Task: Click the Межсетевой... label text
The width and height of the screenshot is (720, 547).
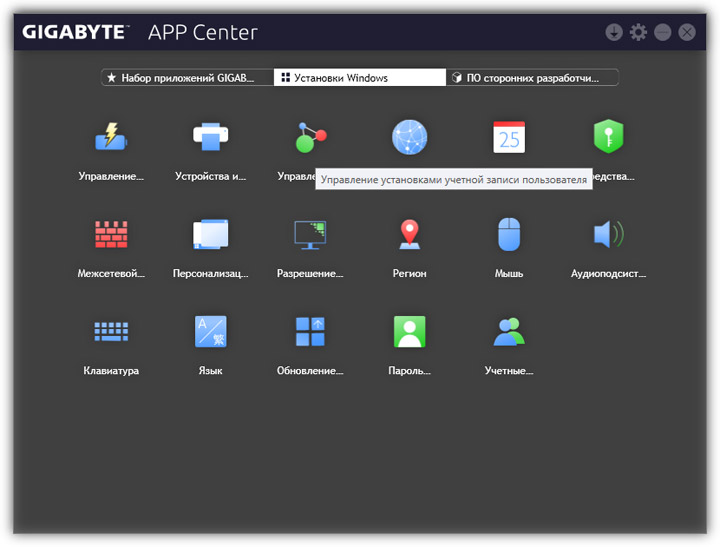Action: click(111, 273)
